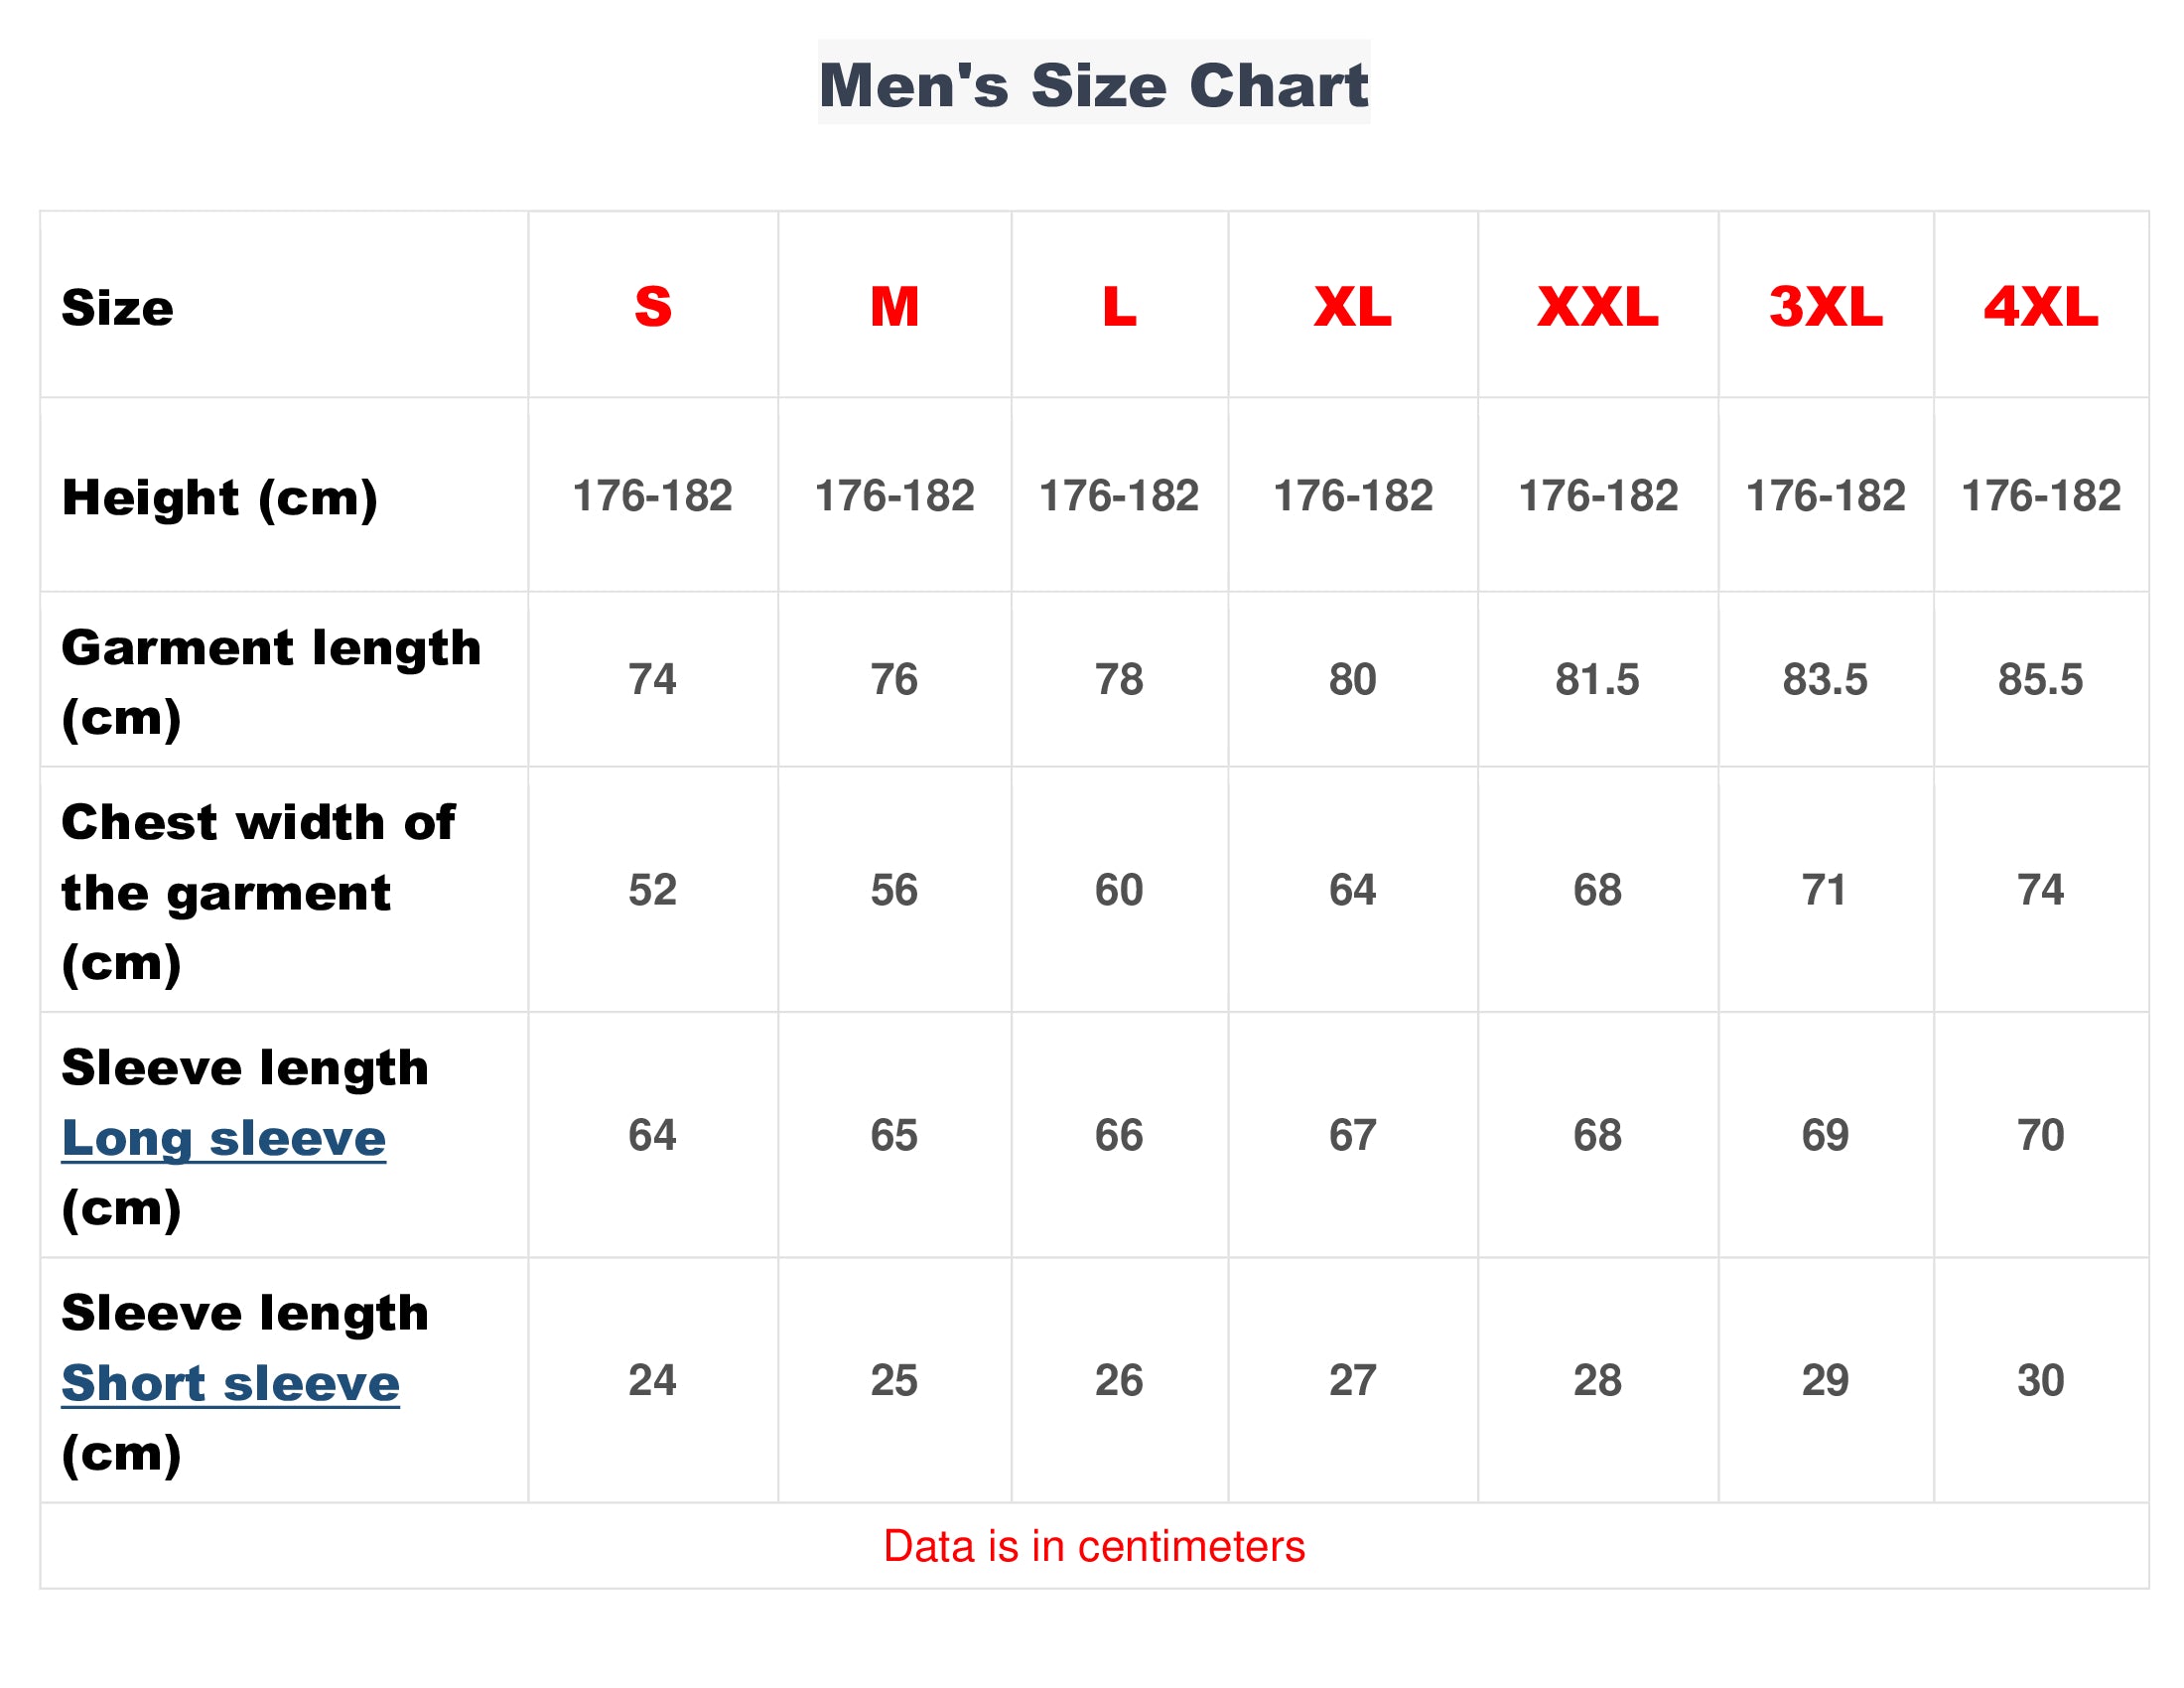Click the Men's Size Chart title
2184x1688 pixels.
click(1093, 85)
